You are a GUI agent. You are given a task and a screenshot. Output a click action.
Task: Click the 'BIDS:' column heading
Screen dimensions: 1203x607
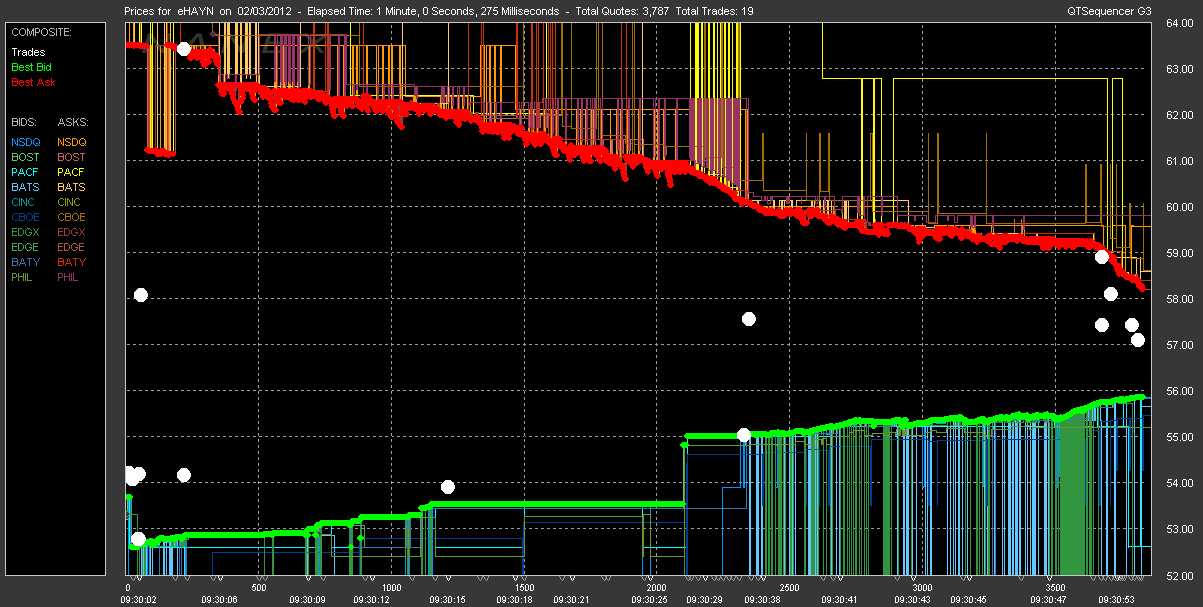point(24,122)
